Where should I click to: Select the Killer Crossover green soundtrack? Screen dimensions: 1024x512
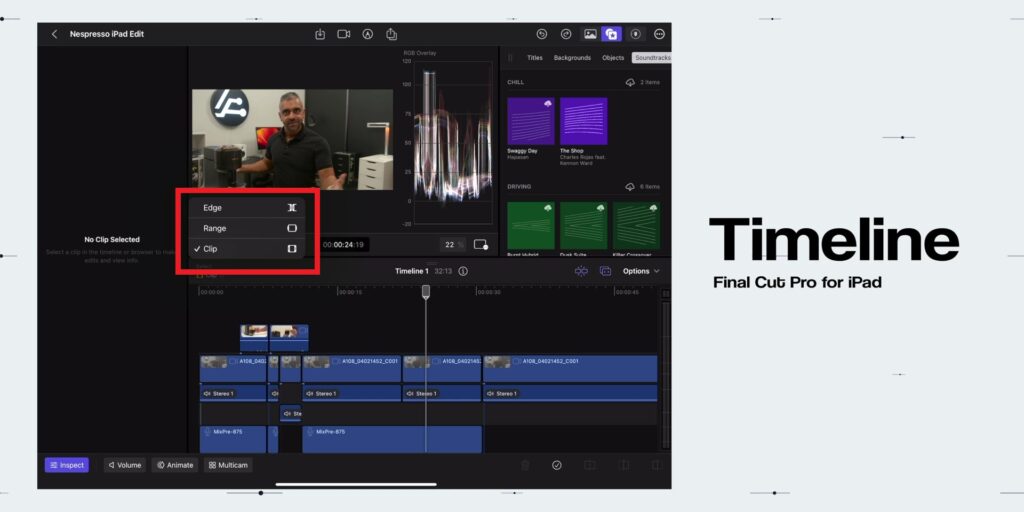[x=636, y=225]
